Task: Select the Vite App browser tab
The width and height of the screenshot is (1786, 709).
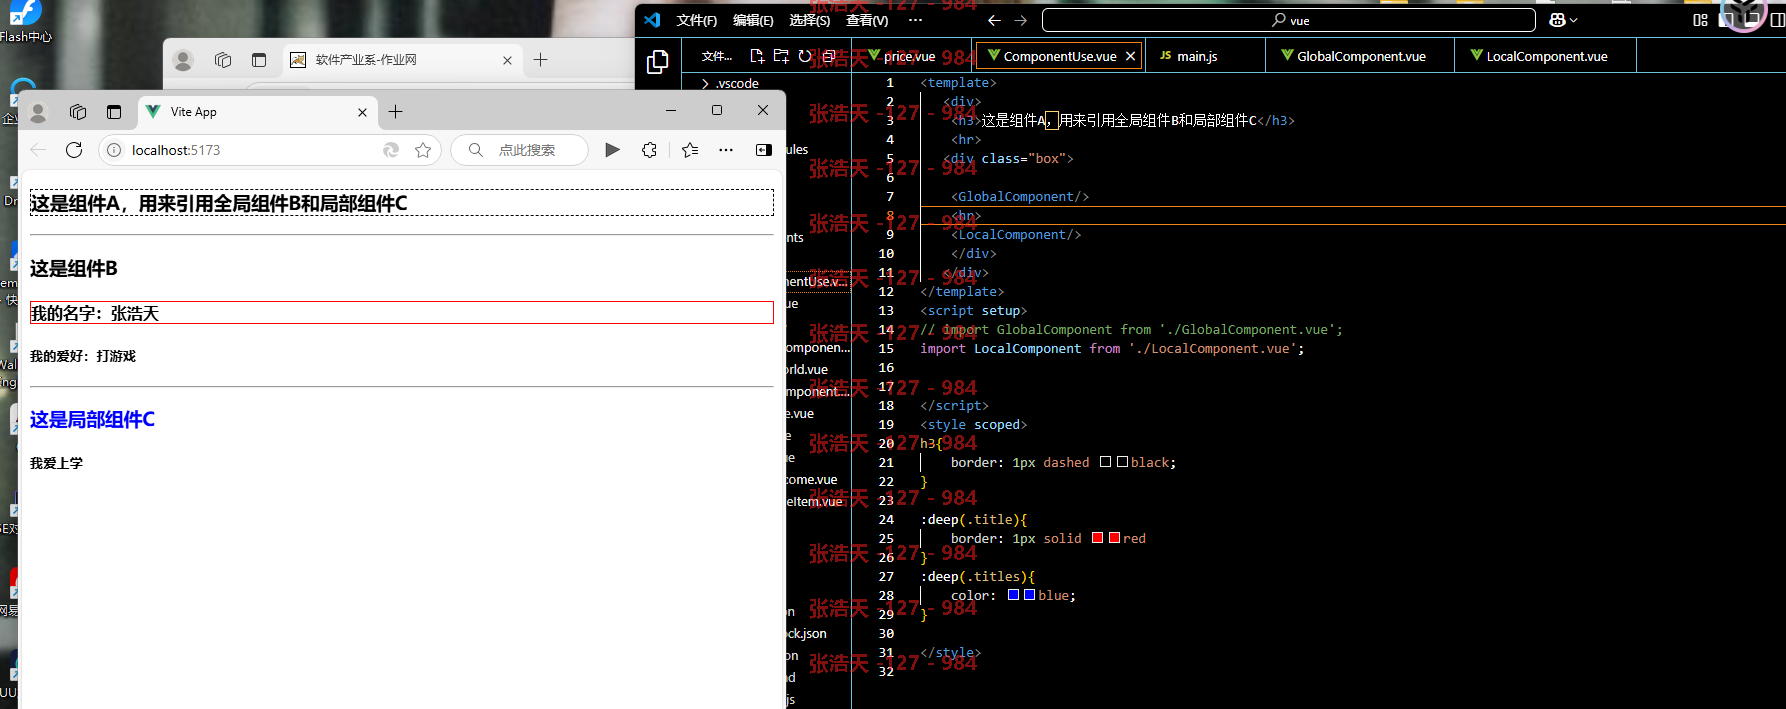Action: coord(258,112)
